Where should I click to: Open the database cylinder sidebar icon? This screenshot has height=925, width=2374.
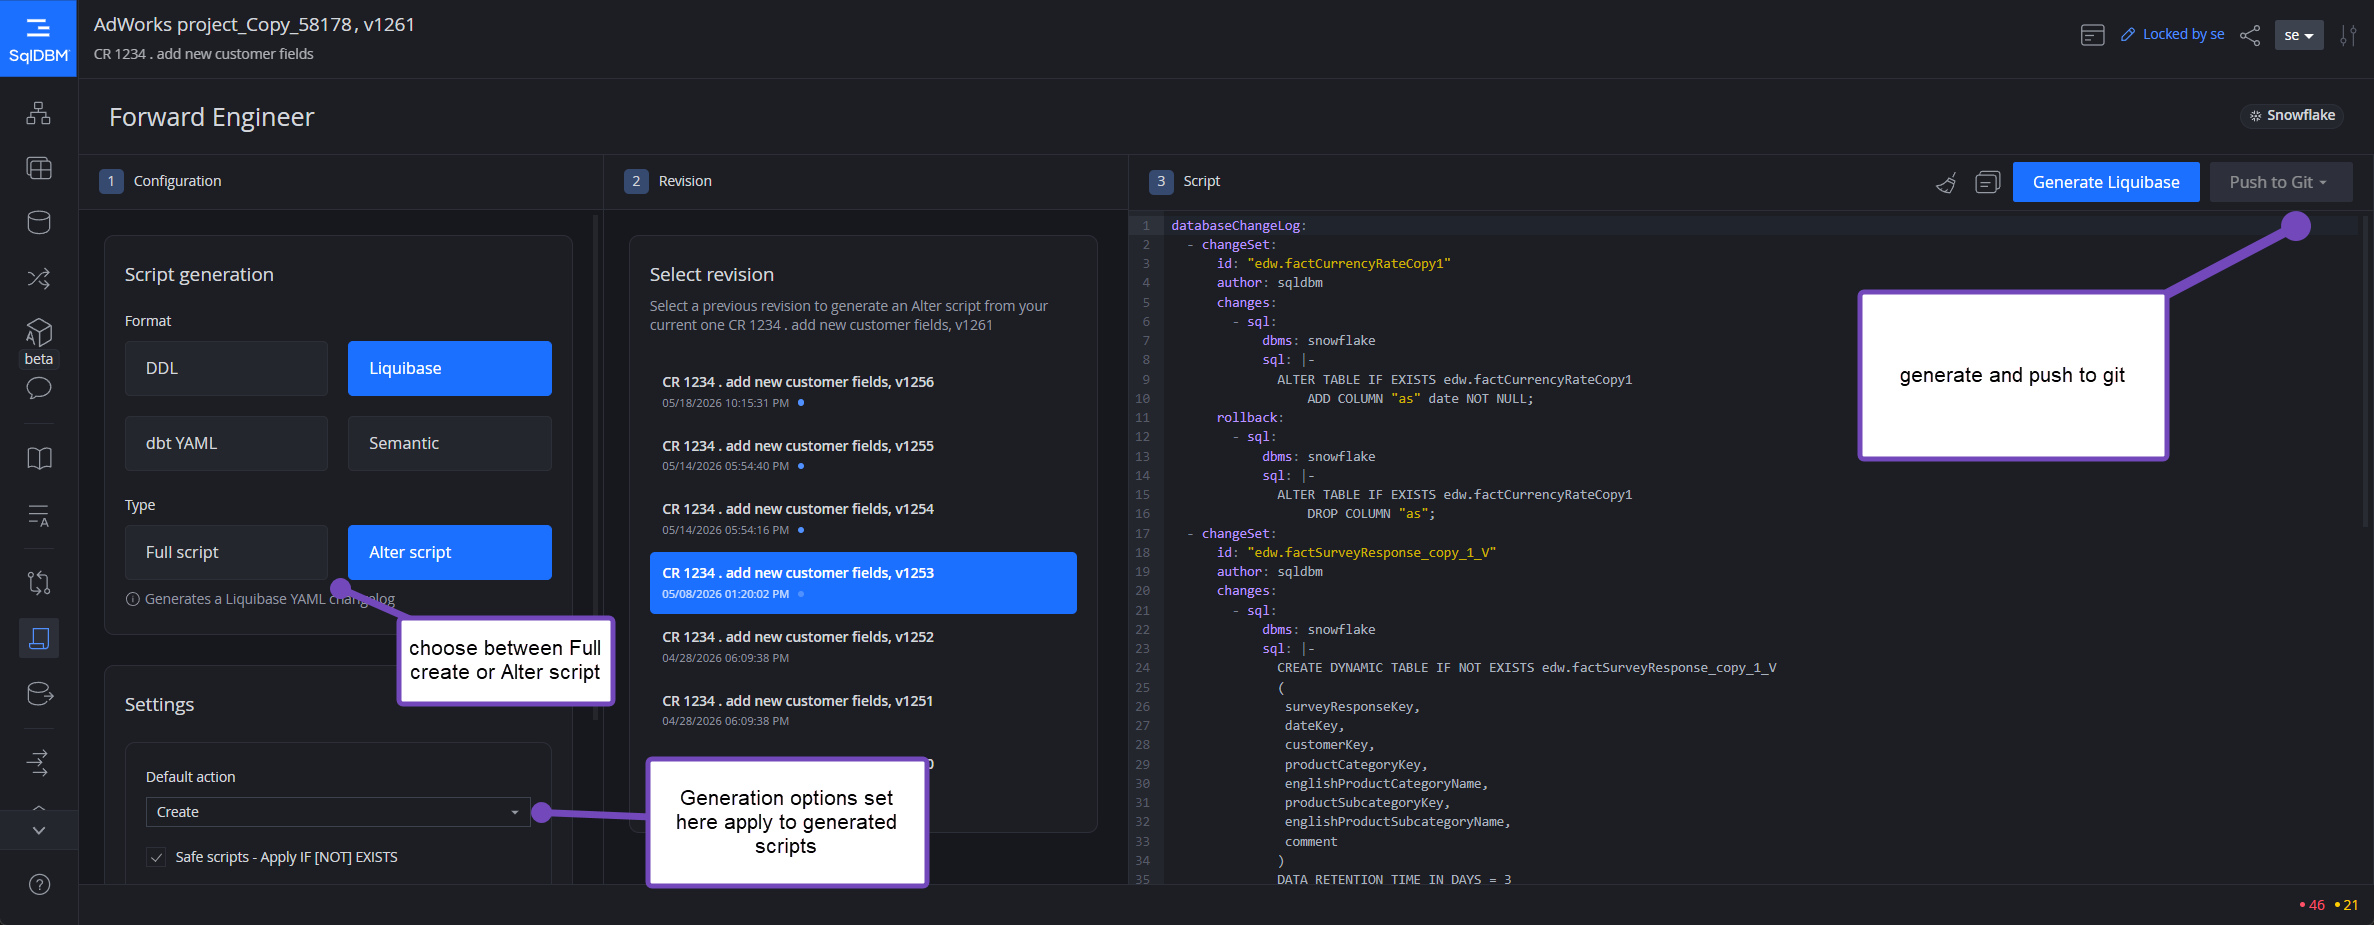point(38,222)
